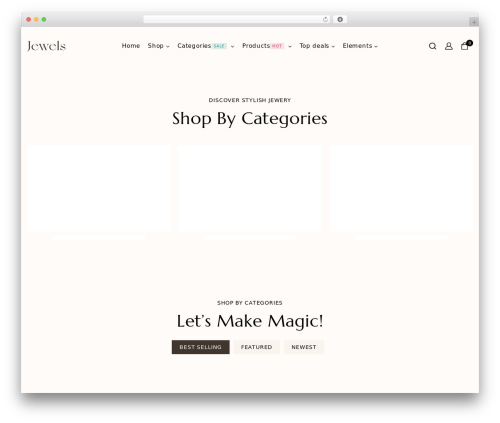
Task: Click the green maximize window button
Action: (44, 19)
